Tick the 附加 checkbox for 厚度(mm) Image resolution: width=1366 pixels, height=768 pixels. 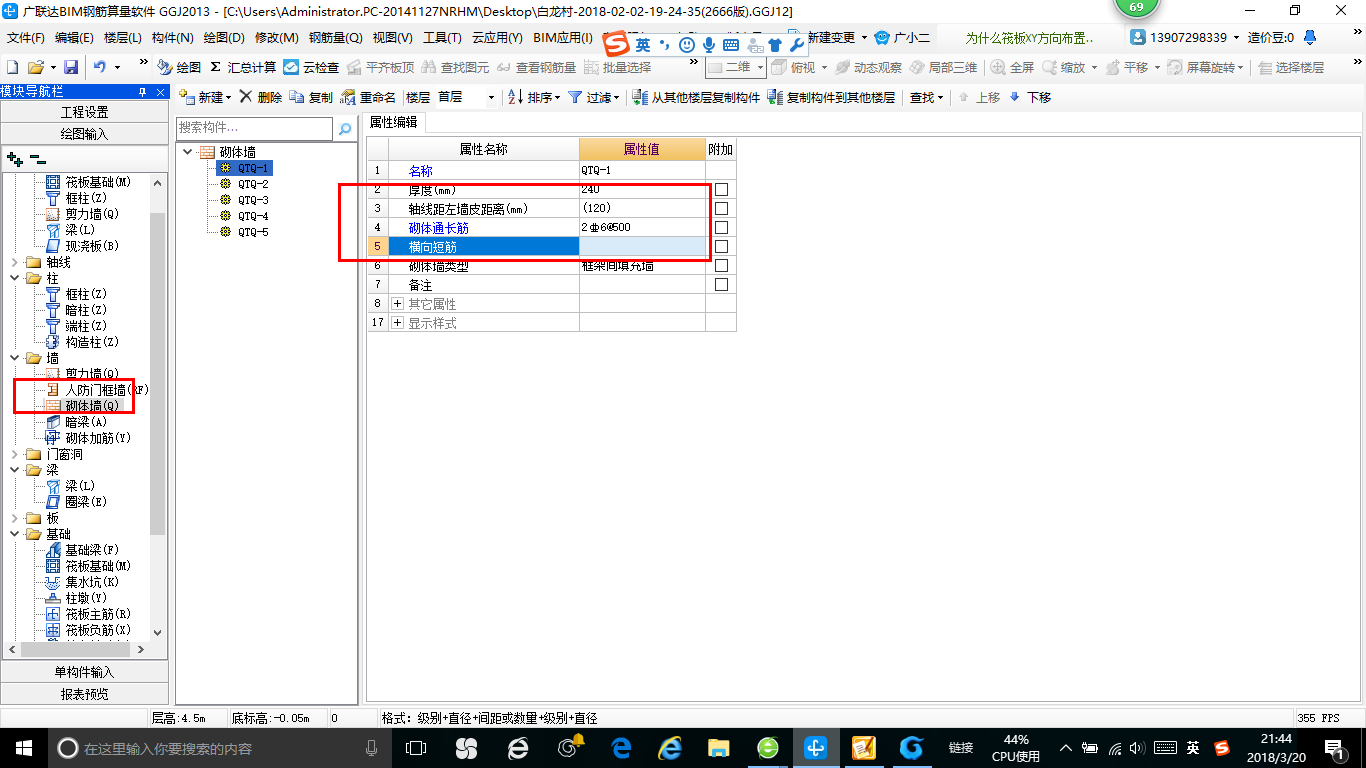point(721,189)
